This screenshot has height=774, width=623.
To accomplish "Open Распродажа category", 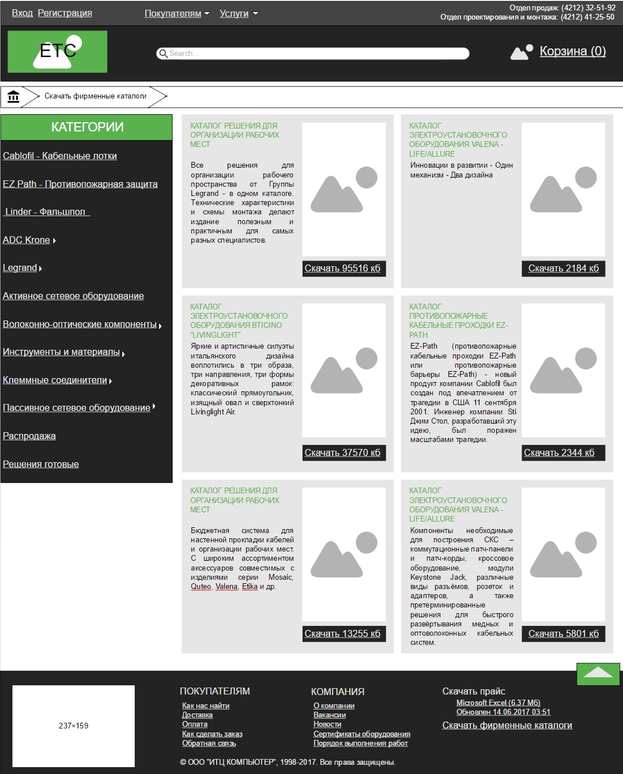I will coord(29,436).
